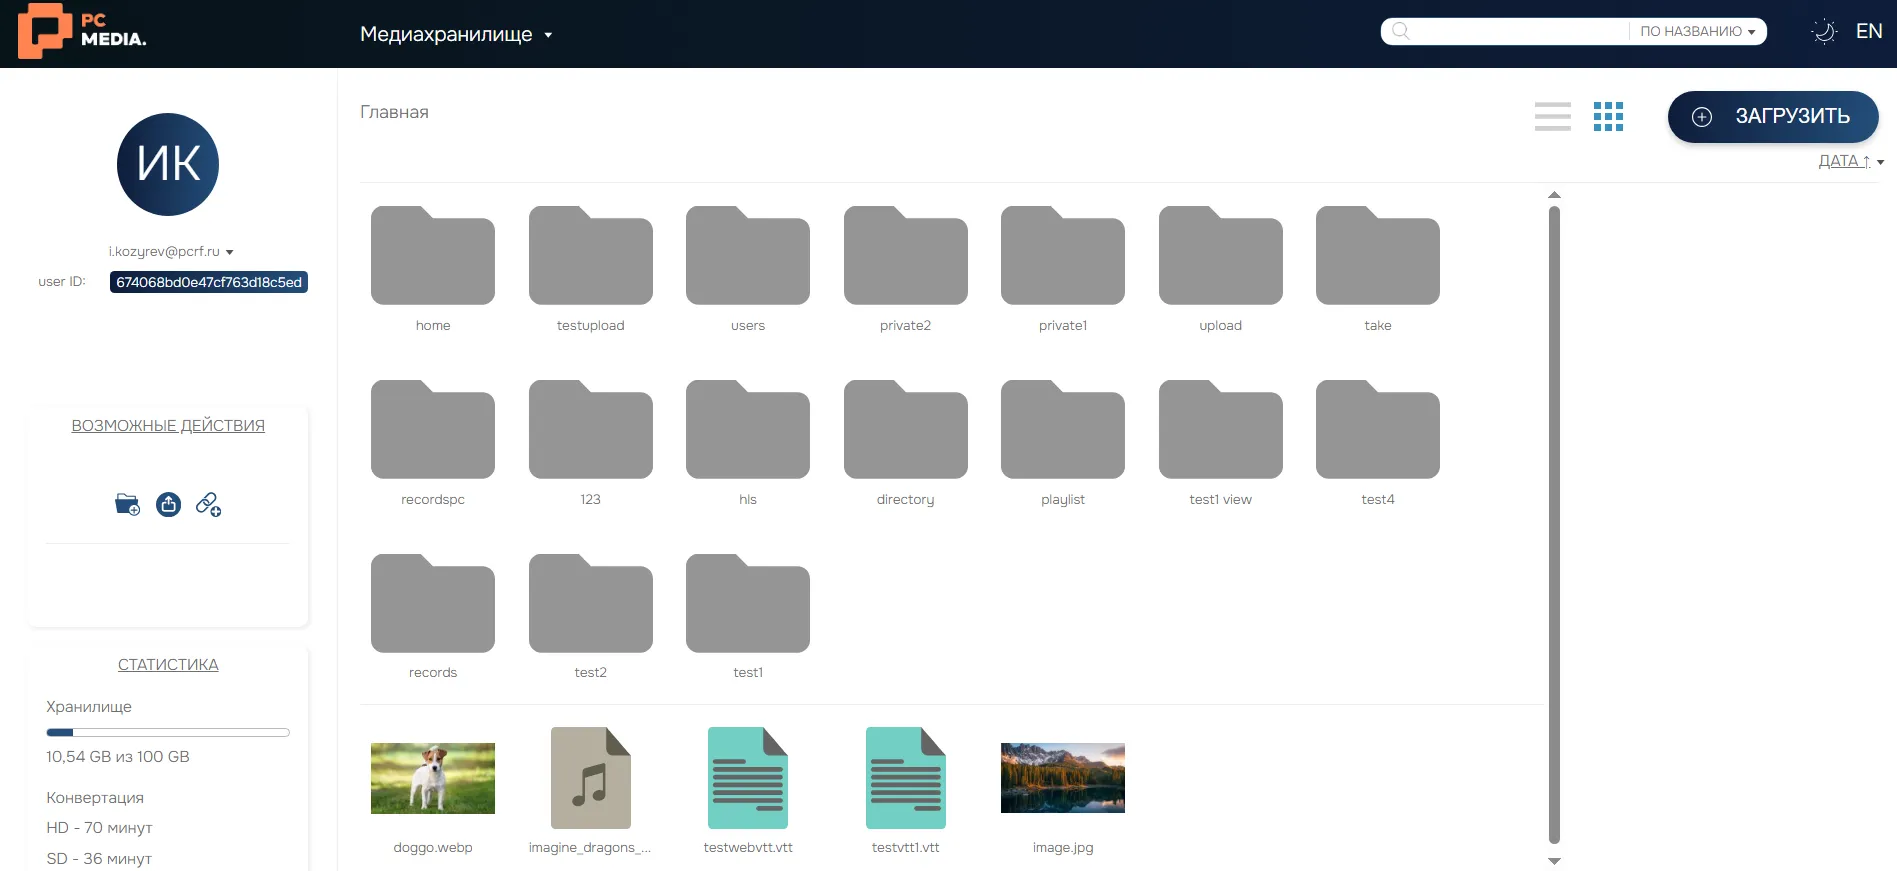Open the records folder

point(433,603)
